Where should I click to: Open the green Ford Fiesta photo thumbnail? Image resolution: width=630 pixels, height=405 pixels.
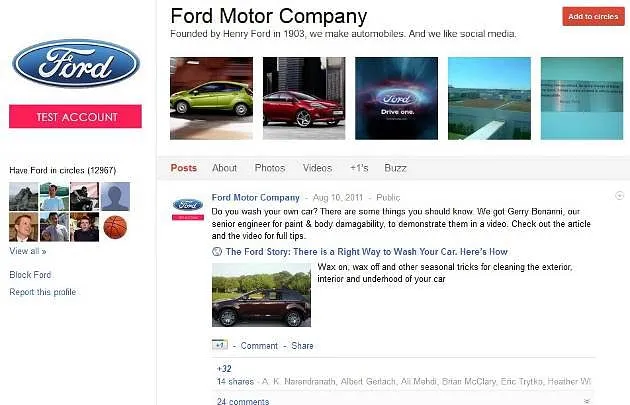point(211,98)
